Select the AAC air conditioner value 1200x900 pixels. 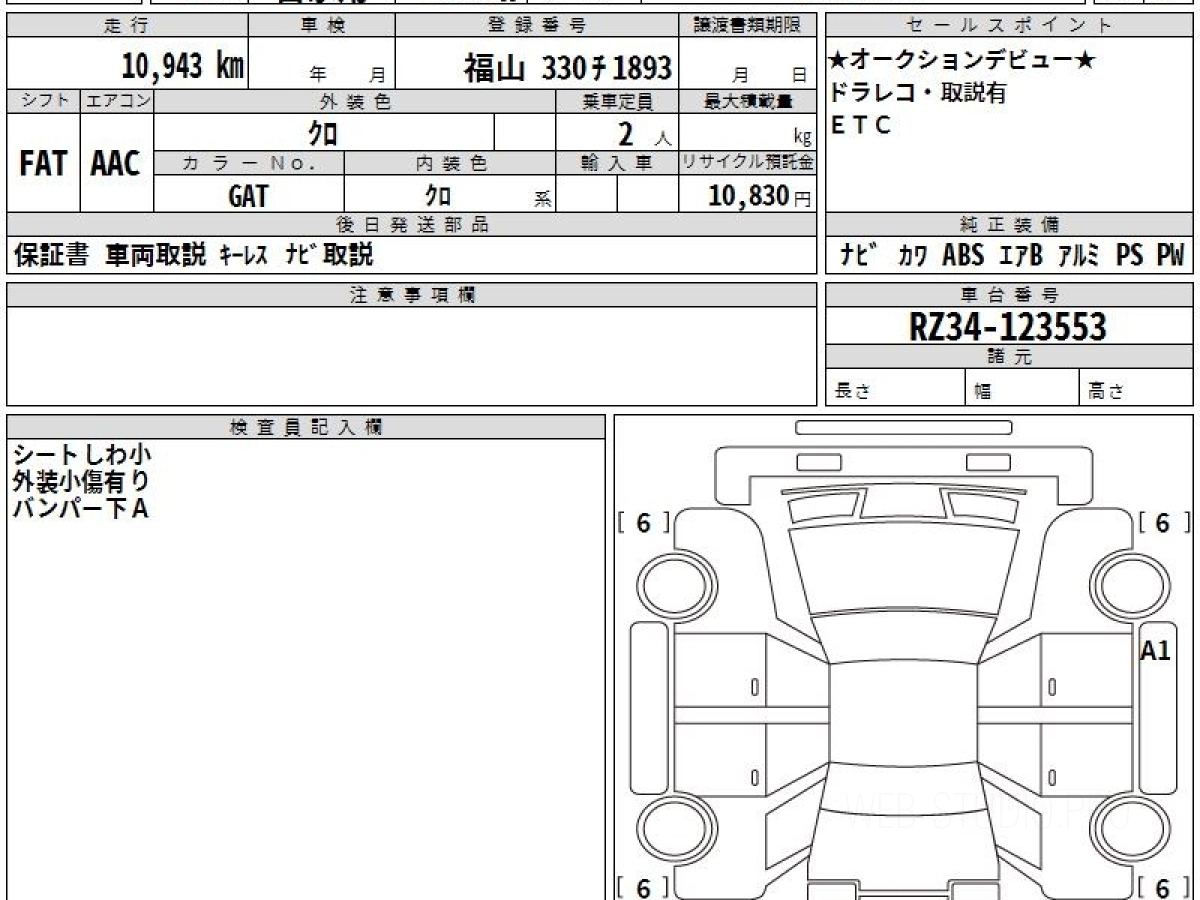116,163
